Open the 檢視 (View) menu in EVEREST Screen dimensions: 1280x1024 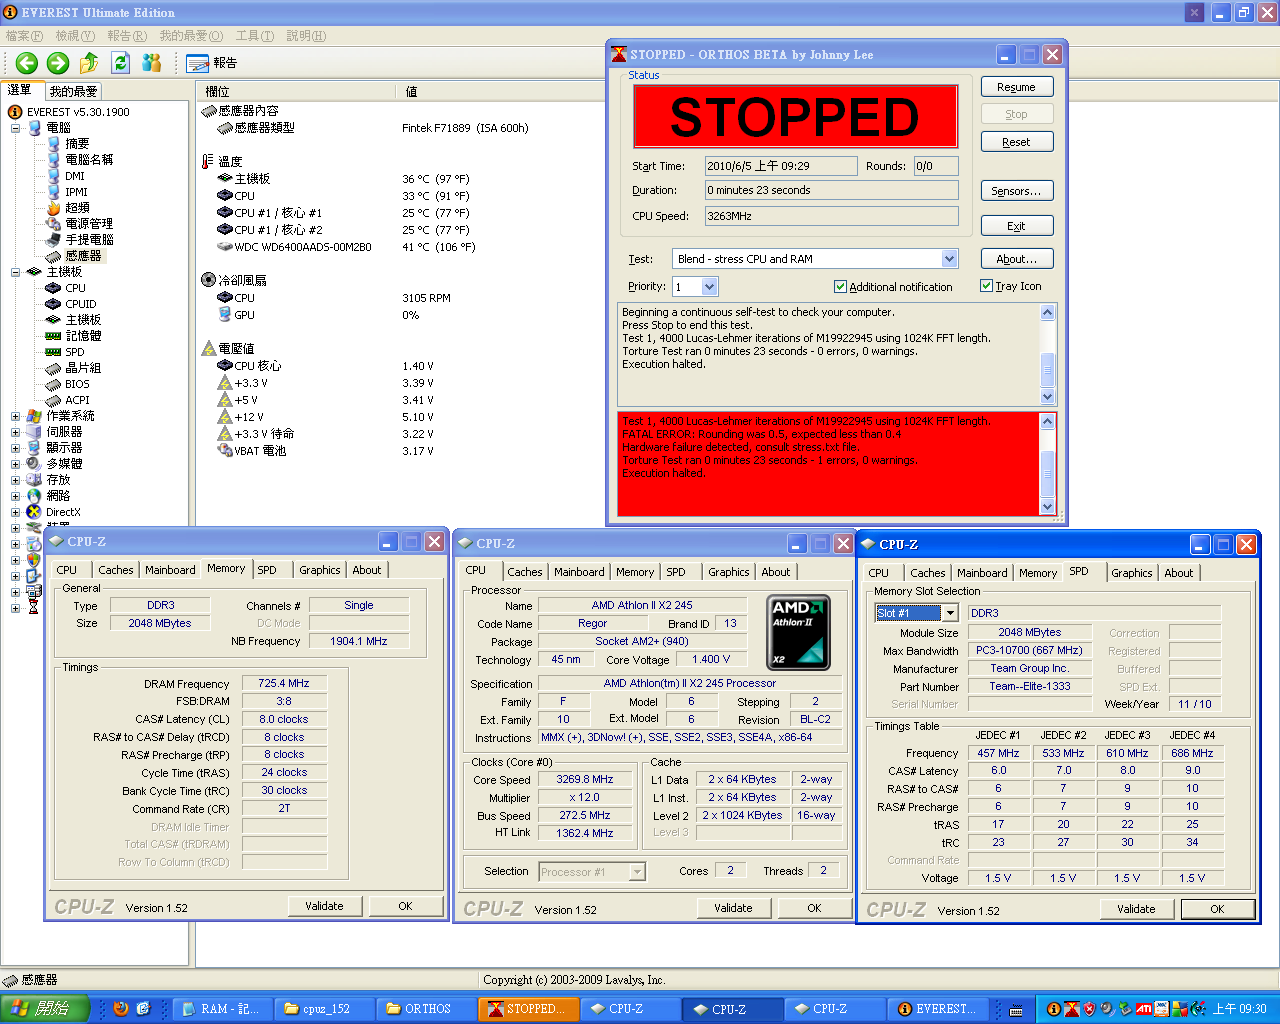pos(75,36)
